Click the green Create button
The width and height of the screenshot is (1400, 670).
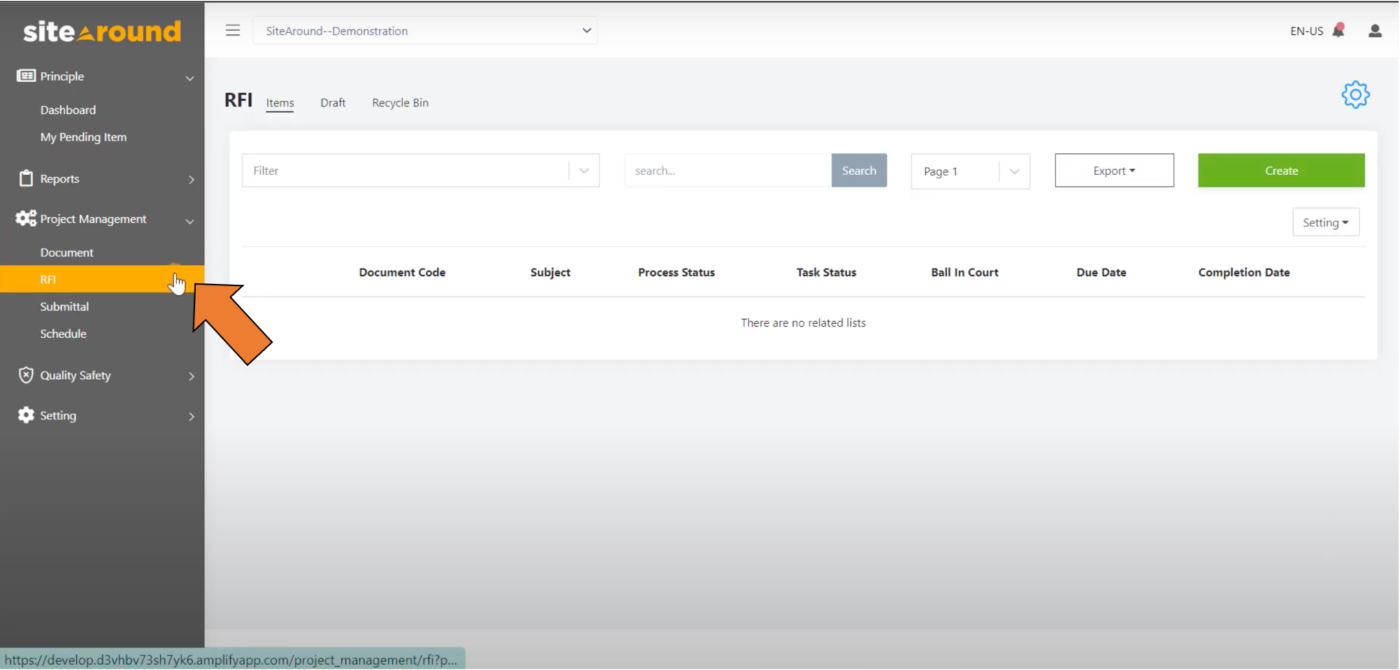coord(1280,170)
